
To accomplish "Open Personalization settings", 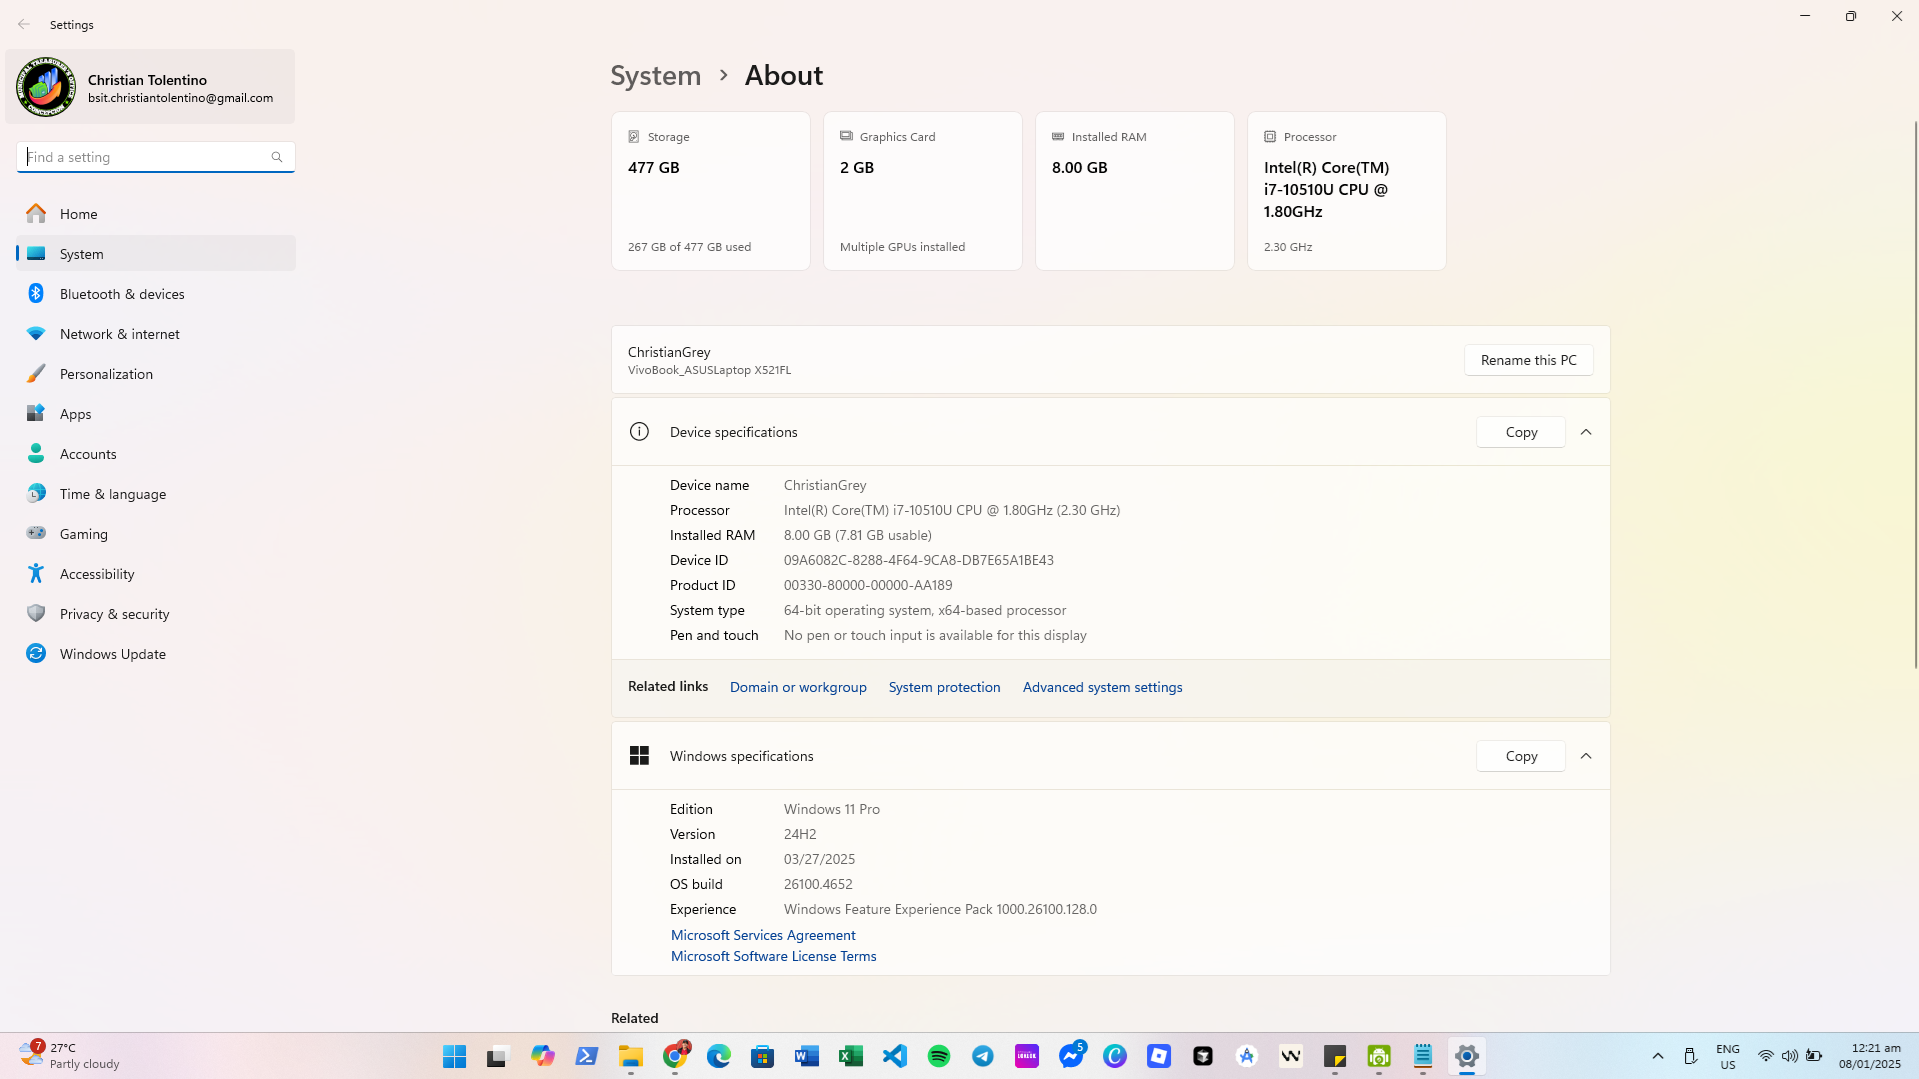I will [155, 374].
